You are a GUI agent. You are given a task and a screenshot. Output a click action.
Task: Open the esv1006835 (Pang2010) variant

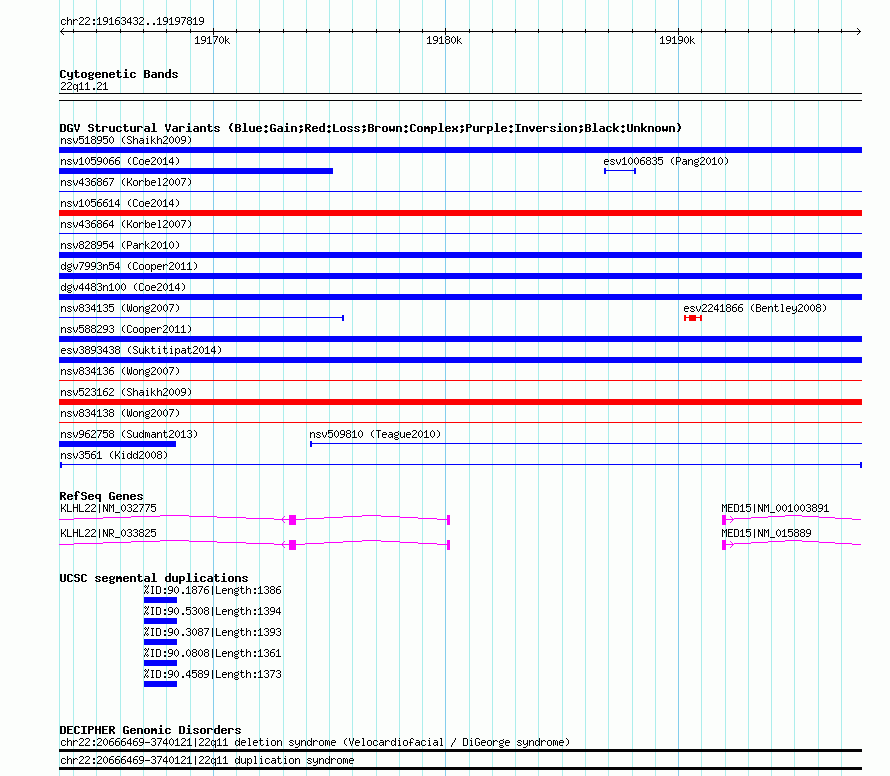666,161
